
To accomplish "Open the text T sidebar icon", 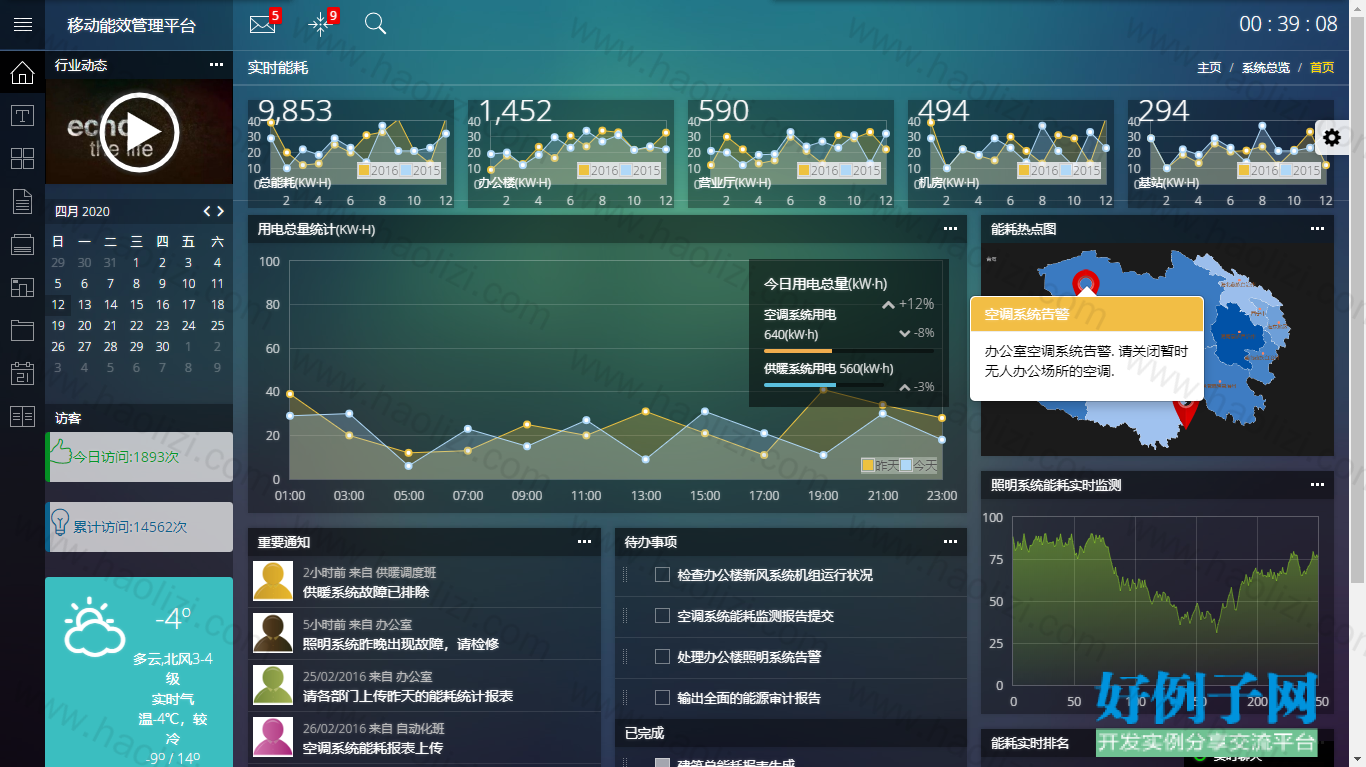I will (x=22, y=115).
